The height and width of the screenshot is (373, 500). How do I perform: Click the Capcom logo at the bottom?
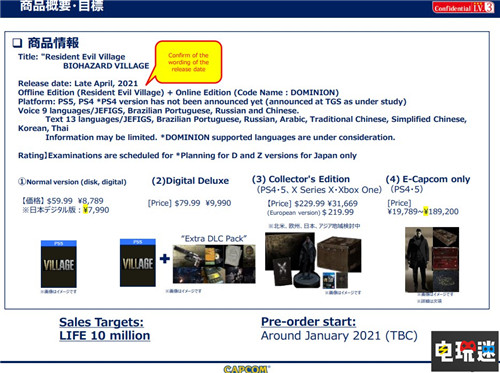point(246,369)
